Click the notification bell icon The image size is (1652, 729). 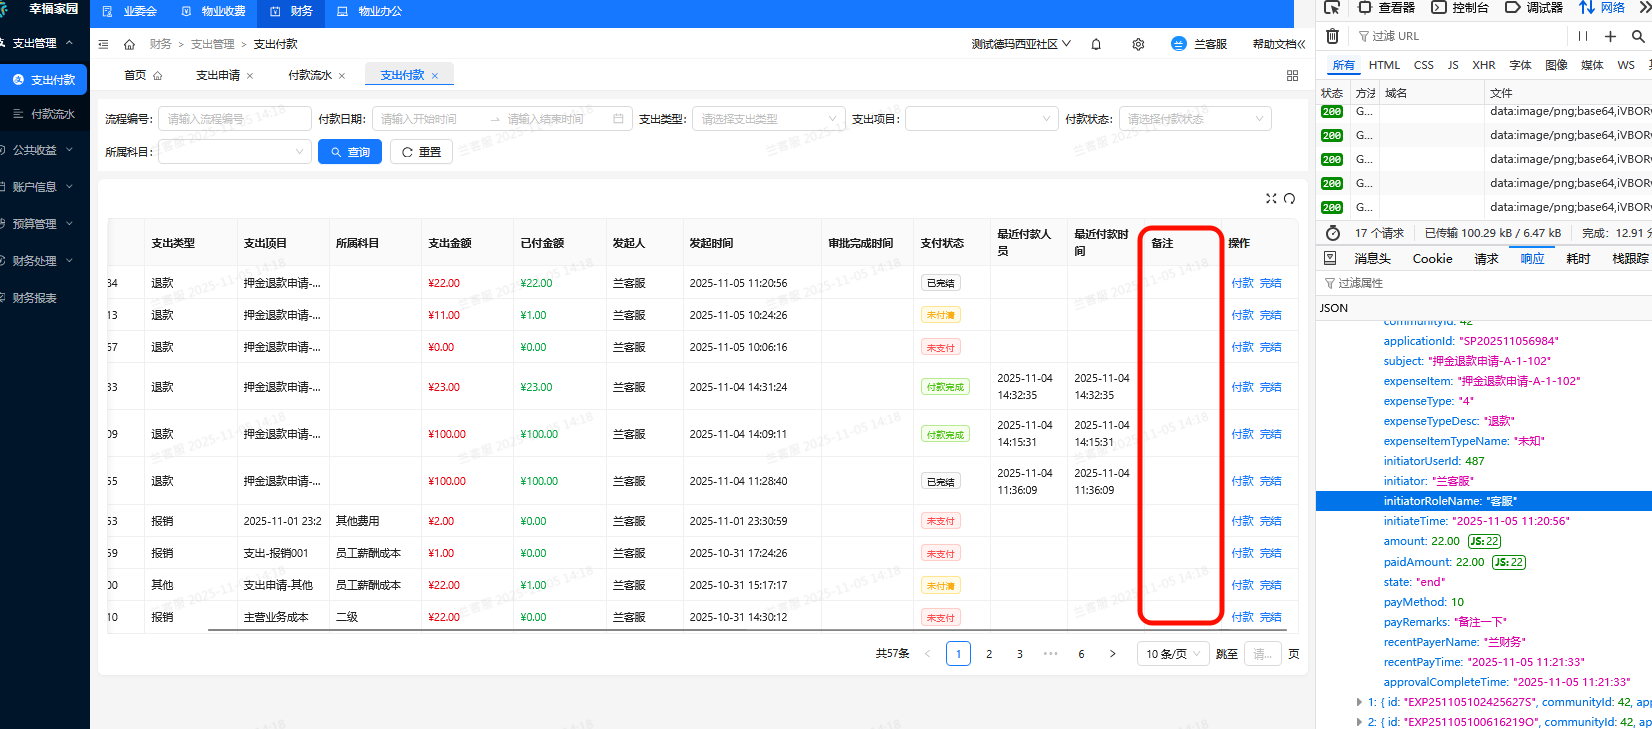1096,44
